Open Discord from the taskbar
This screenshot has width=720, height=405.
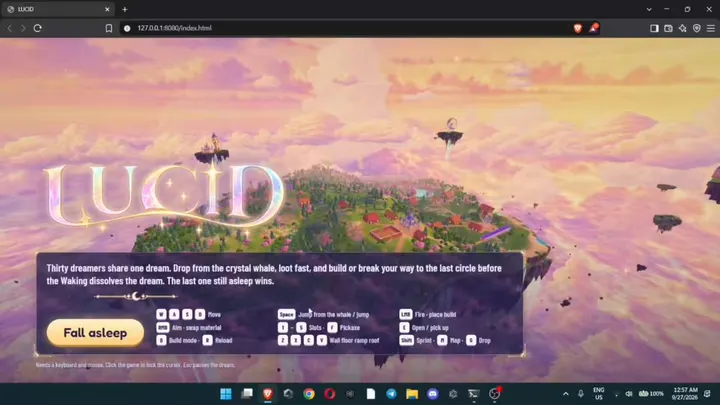point(433,394)
